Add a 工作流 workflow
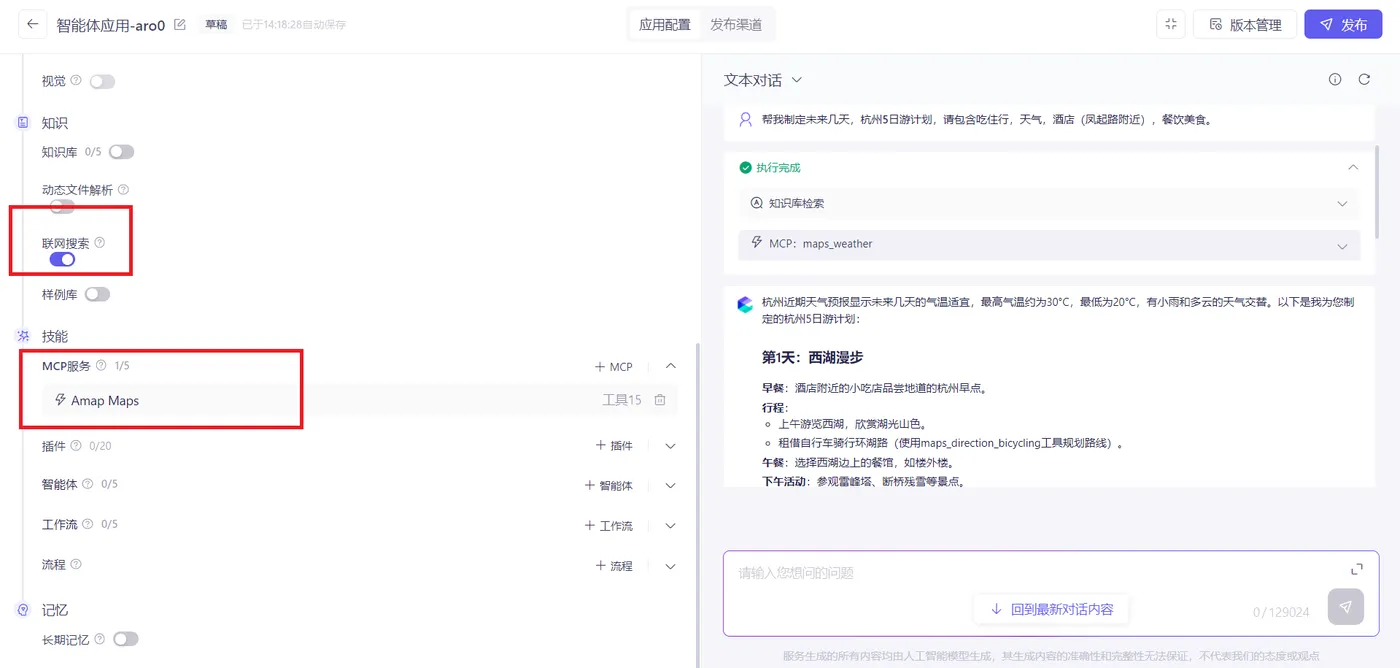 pyautogui.click(x=608, y=525)
